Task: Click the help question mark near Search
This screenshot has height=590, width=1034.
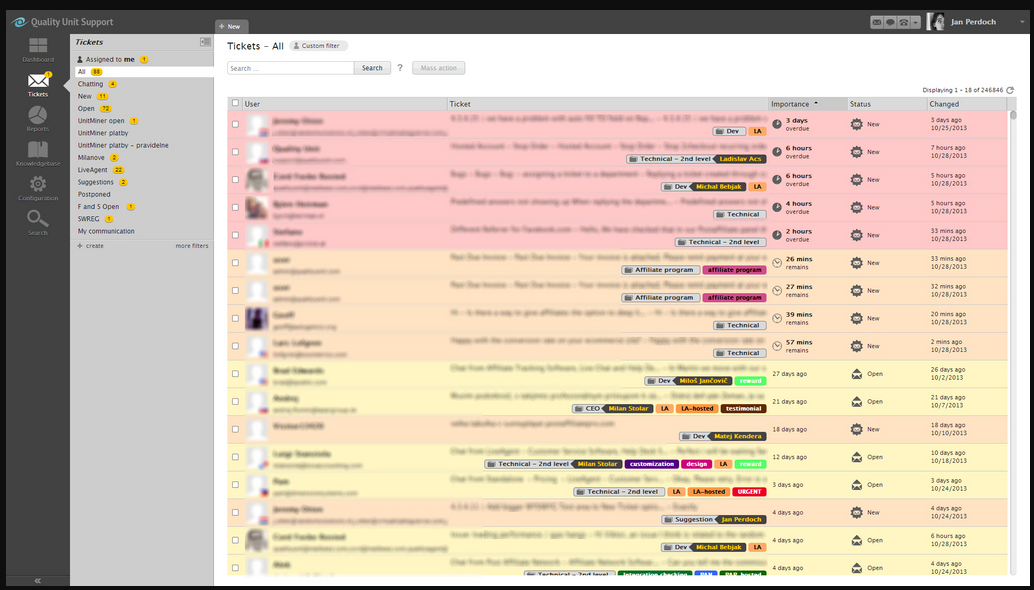Action: click(400, 68)
